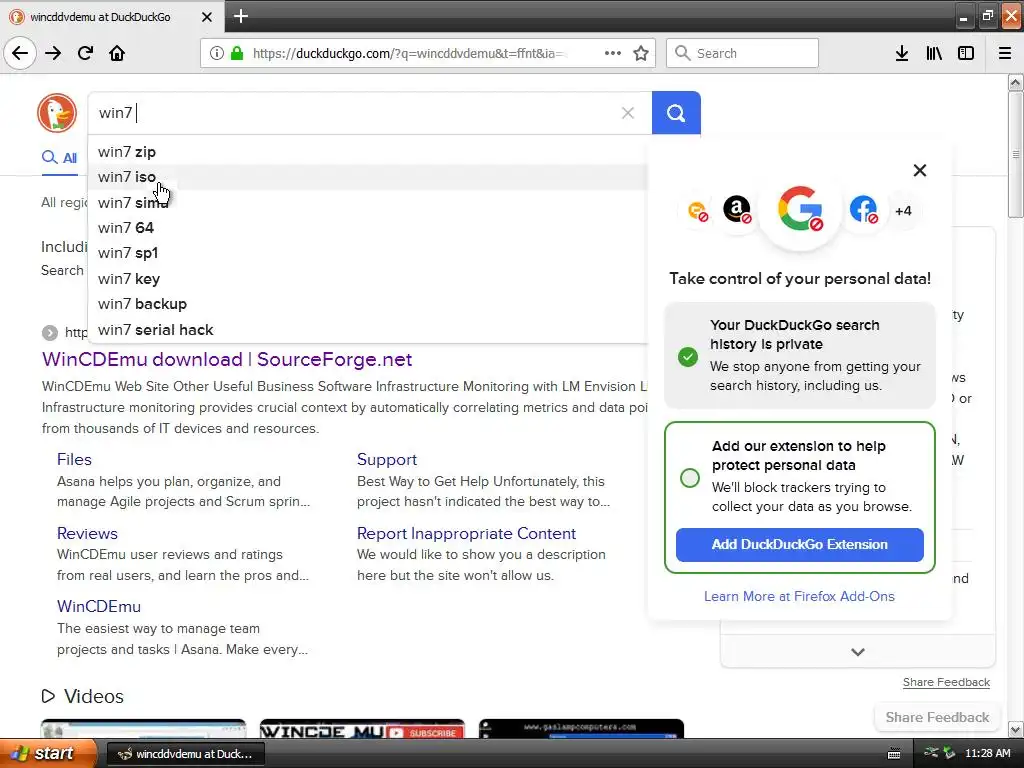Open the Windows start button
Screen dimensions: 1024x768
[x=48, y=753]
